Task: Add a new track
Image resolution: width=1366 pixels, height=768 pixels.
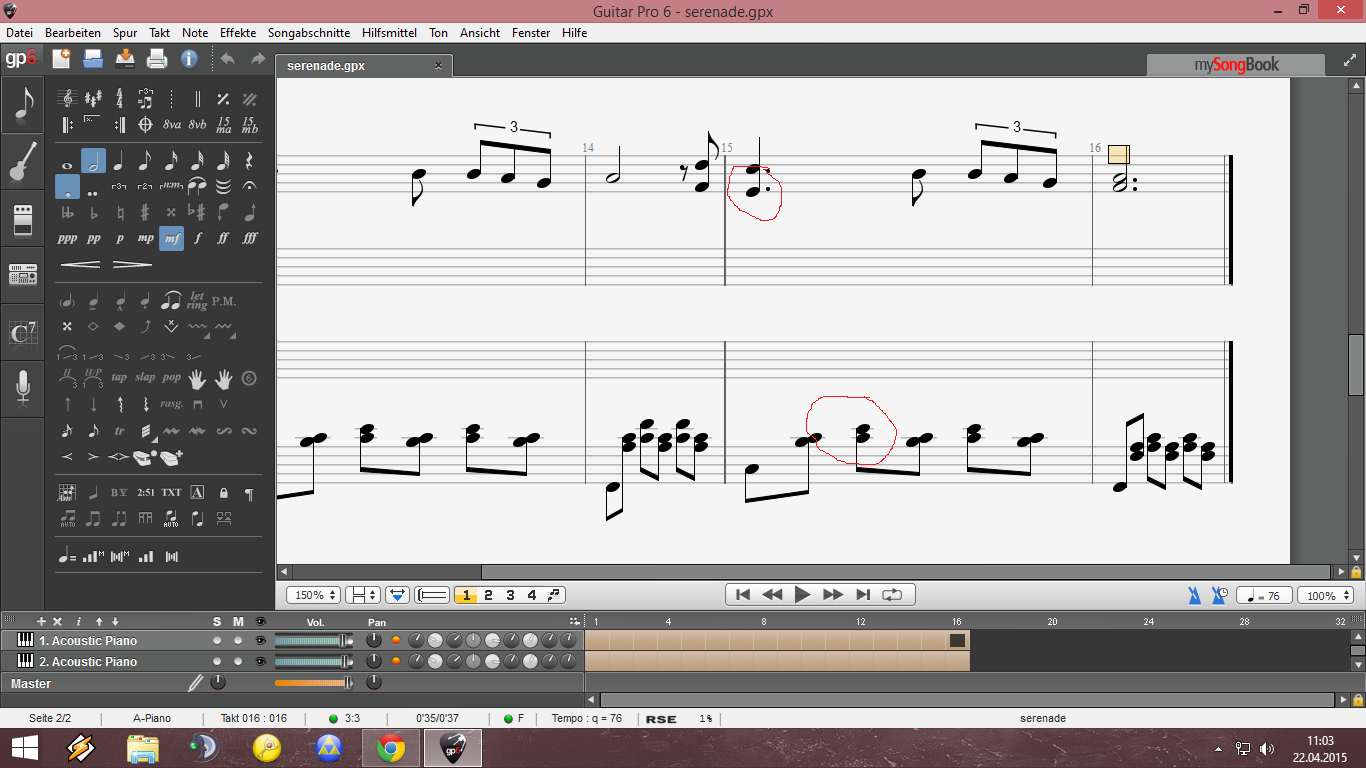Action: [x=41, y=621]
